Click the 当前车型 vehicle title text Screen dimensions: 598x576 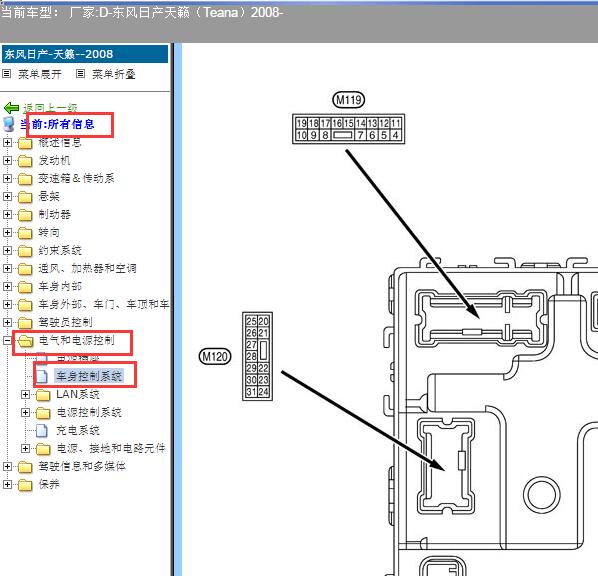click(142, 12)
